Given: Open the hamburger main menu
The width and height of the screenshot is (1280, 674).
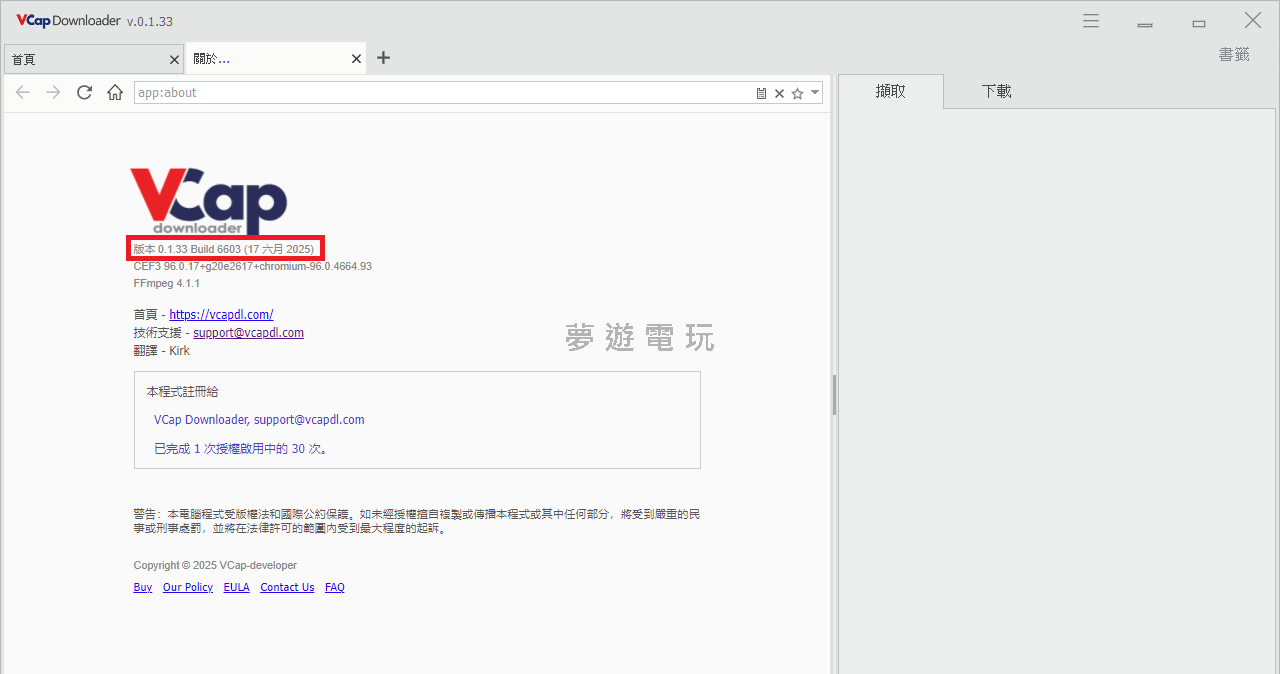Looking at the screenshot, I should (1091, 21).
